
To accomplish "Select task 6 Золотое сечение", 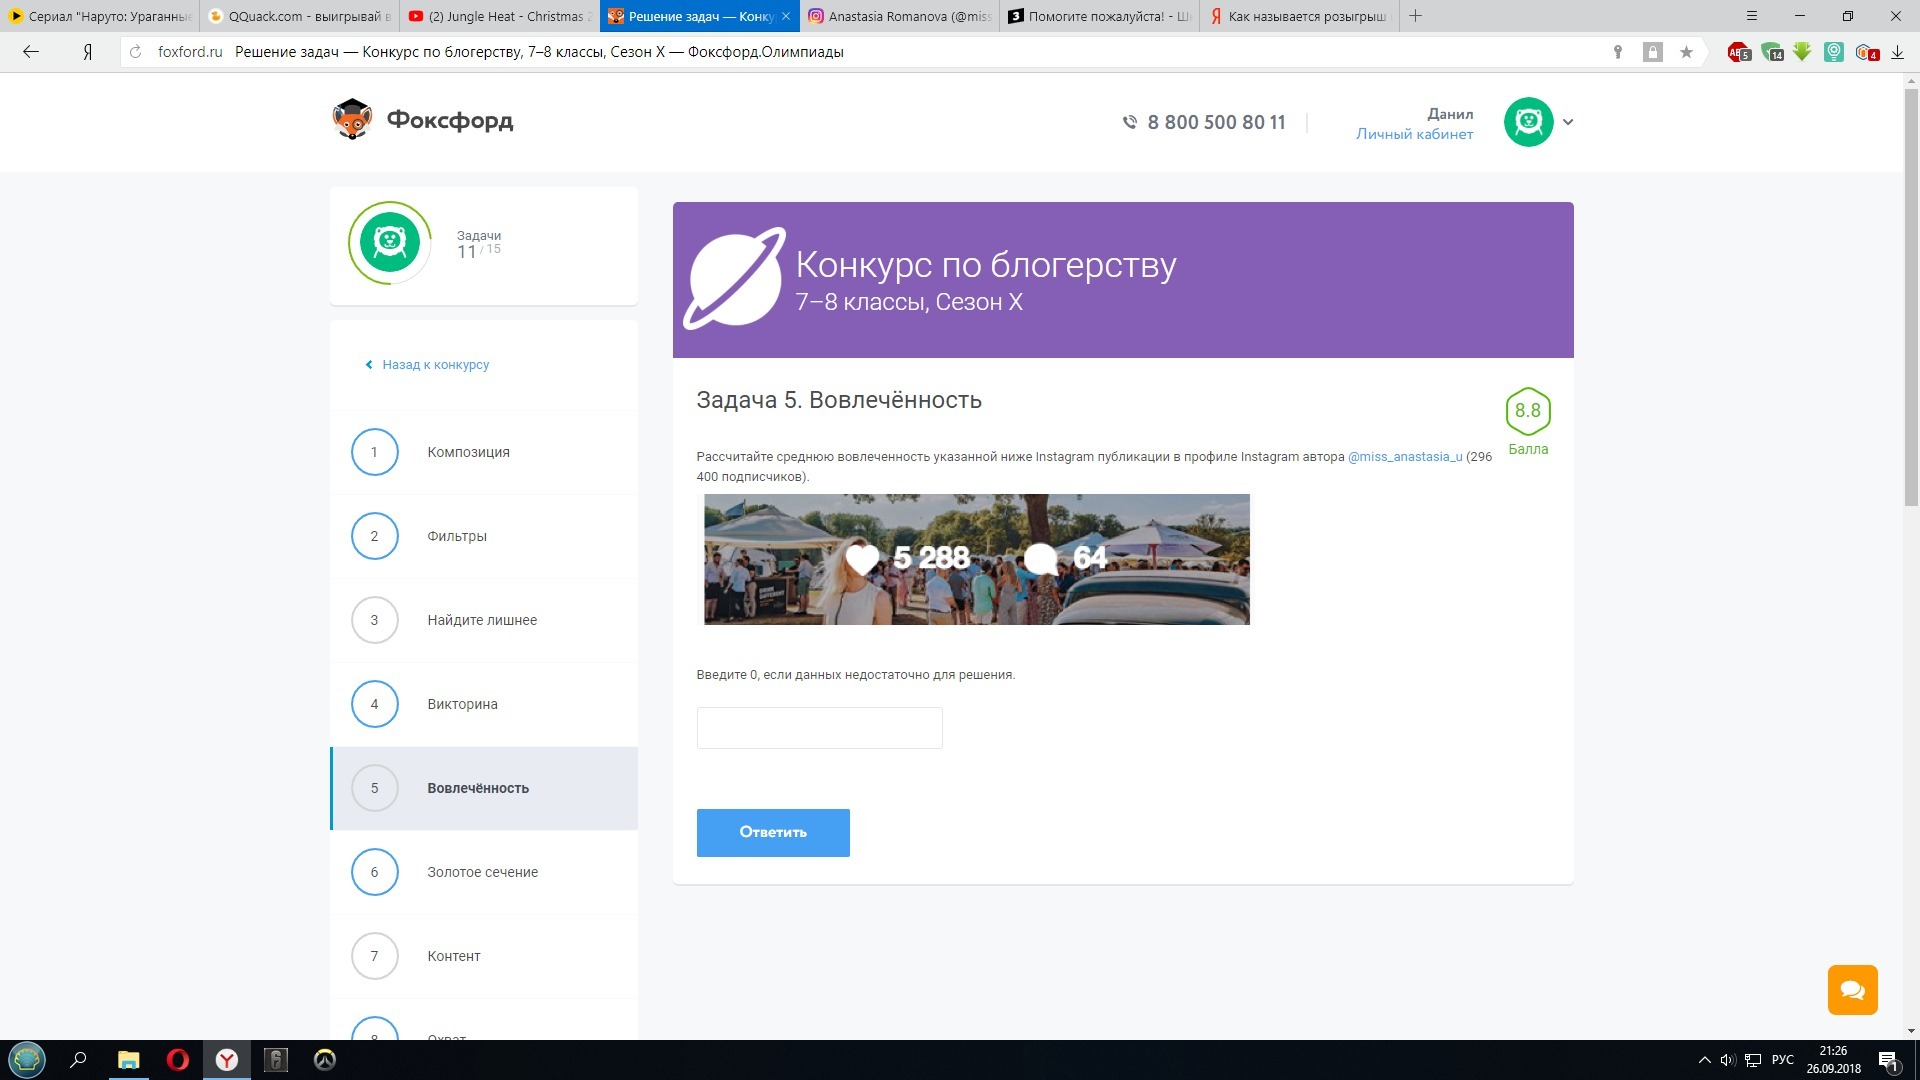I will click(x=482, y=872).
